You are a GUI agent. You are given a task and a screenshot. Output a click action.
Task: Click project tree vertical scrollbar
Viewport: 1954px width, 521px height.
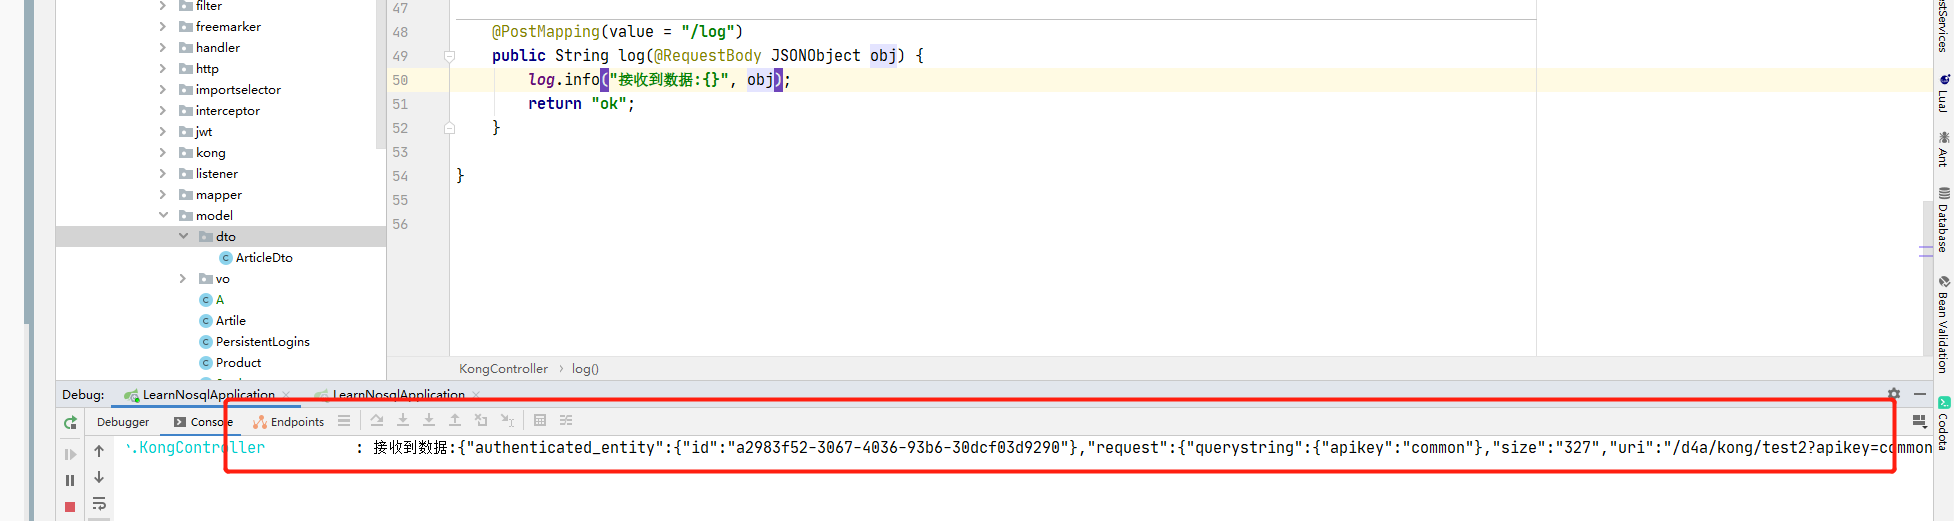pyautogui.click(x=380, y=74)
